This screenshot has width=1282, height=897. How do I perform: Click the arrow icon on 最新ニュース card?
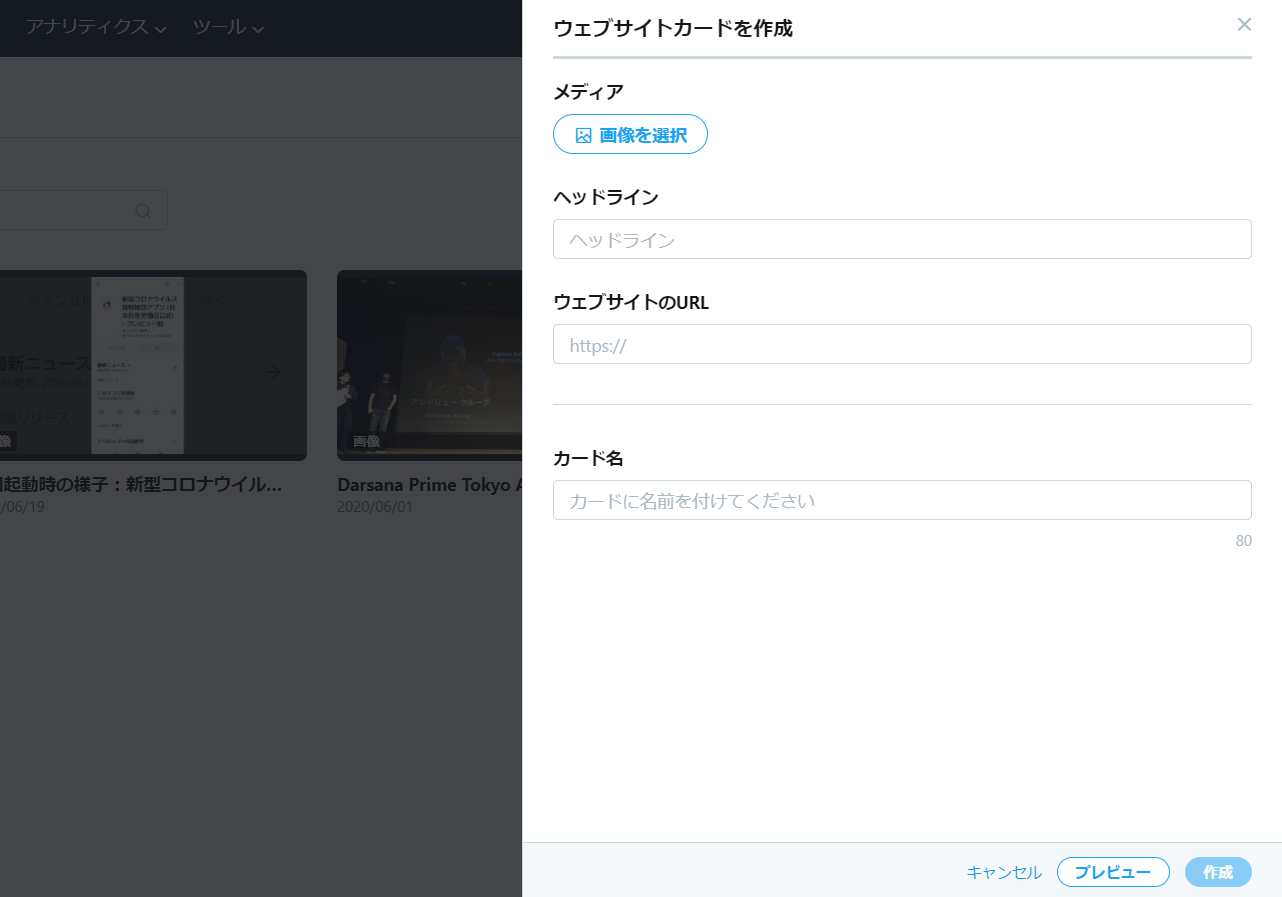pos(273,372)
